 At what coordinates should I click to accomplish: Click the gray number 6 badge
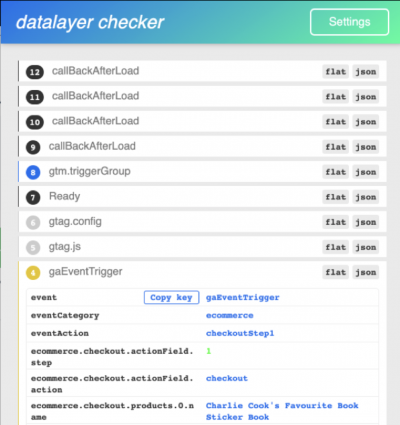pyautogui.click(x=33, y=222)
